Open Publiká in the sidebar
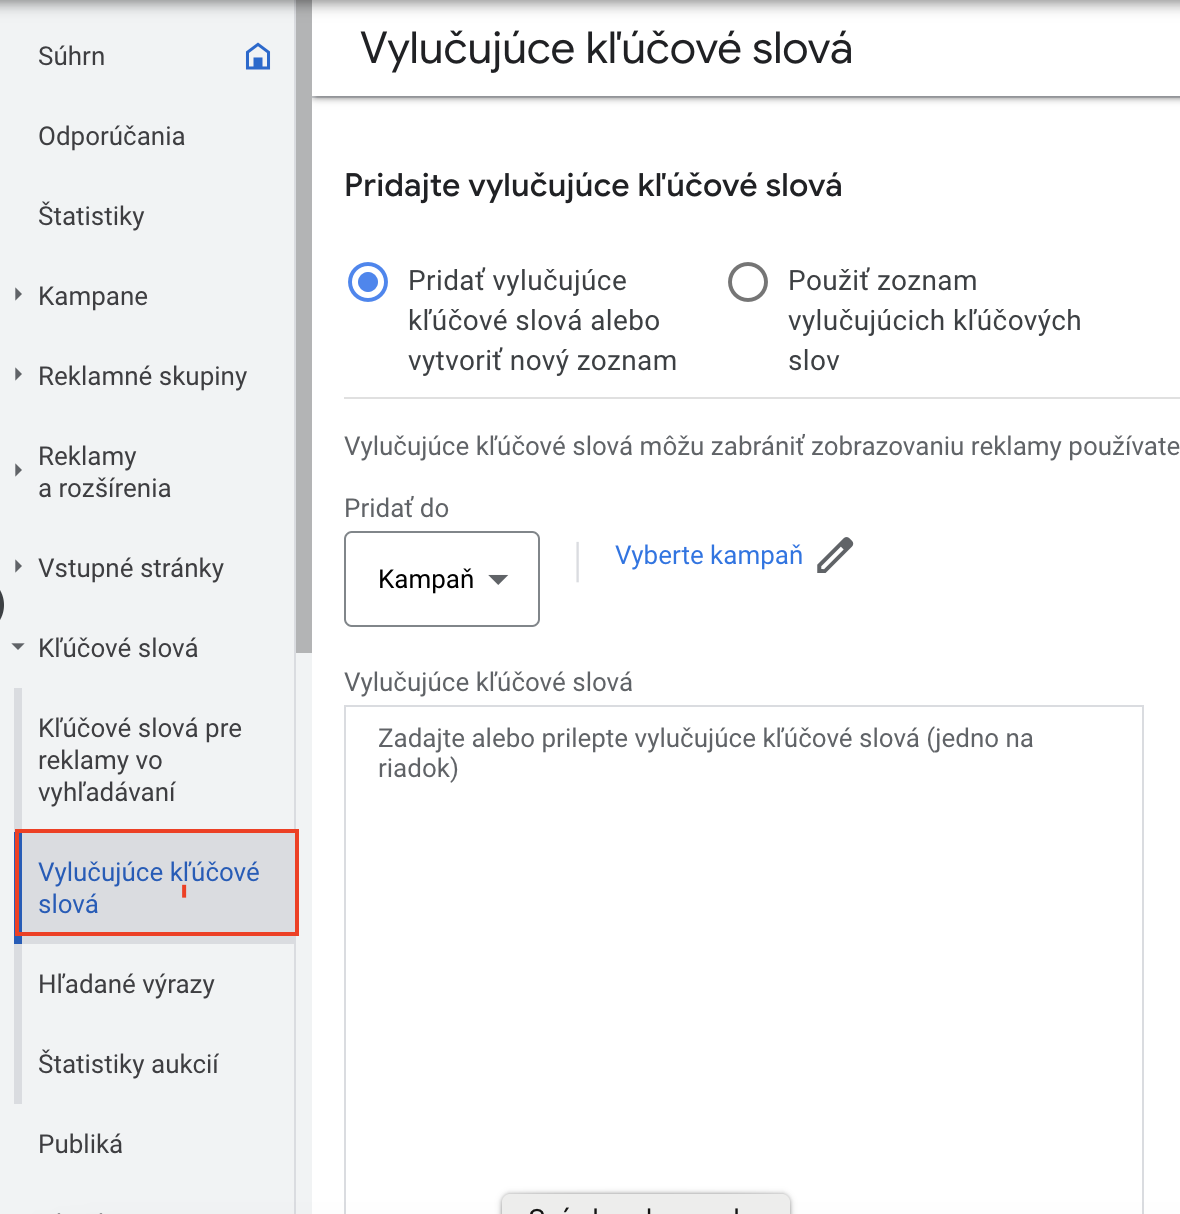The height and width of the screenshot is (1214, 1180). (x=80, y=1144)
